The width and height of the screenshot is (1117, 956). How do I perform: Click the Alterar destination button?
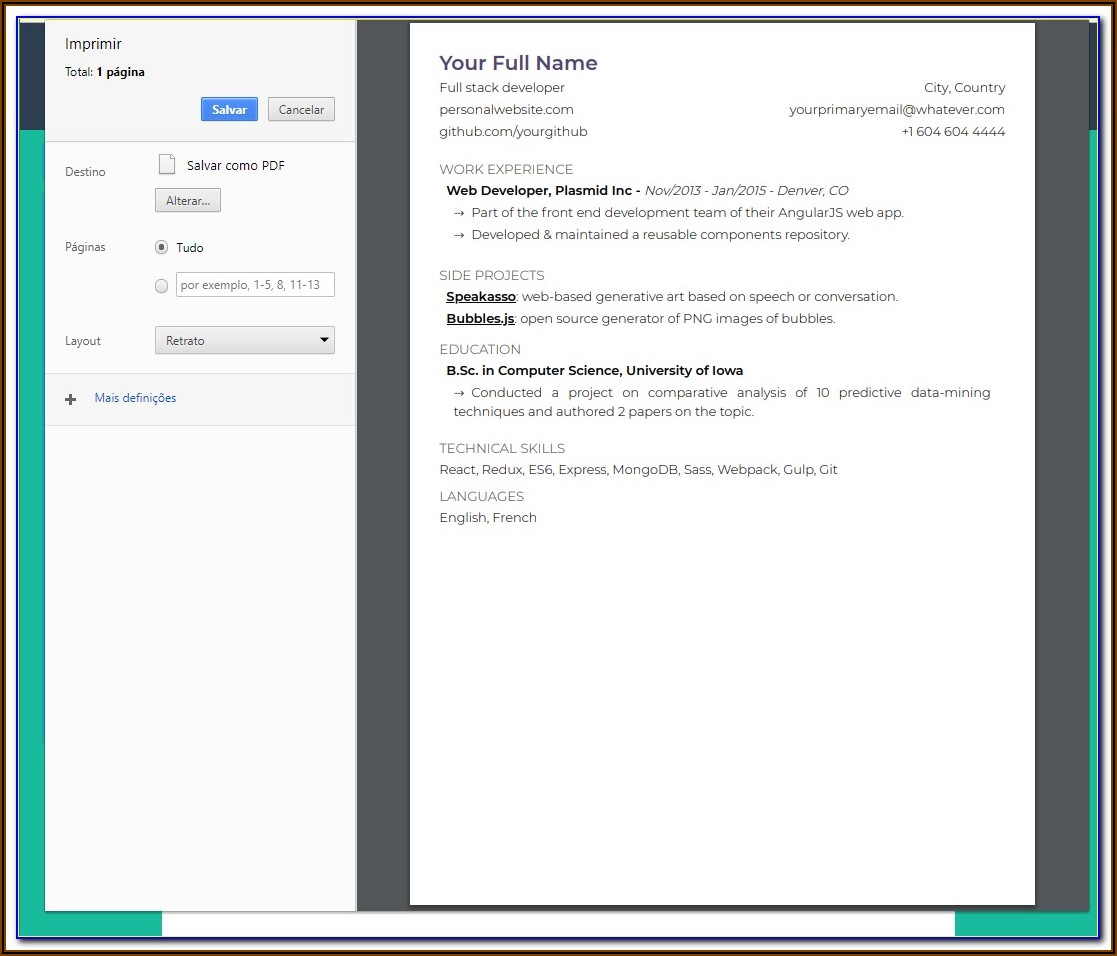pos(187,200)
